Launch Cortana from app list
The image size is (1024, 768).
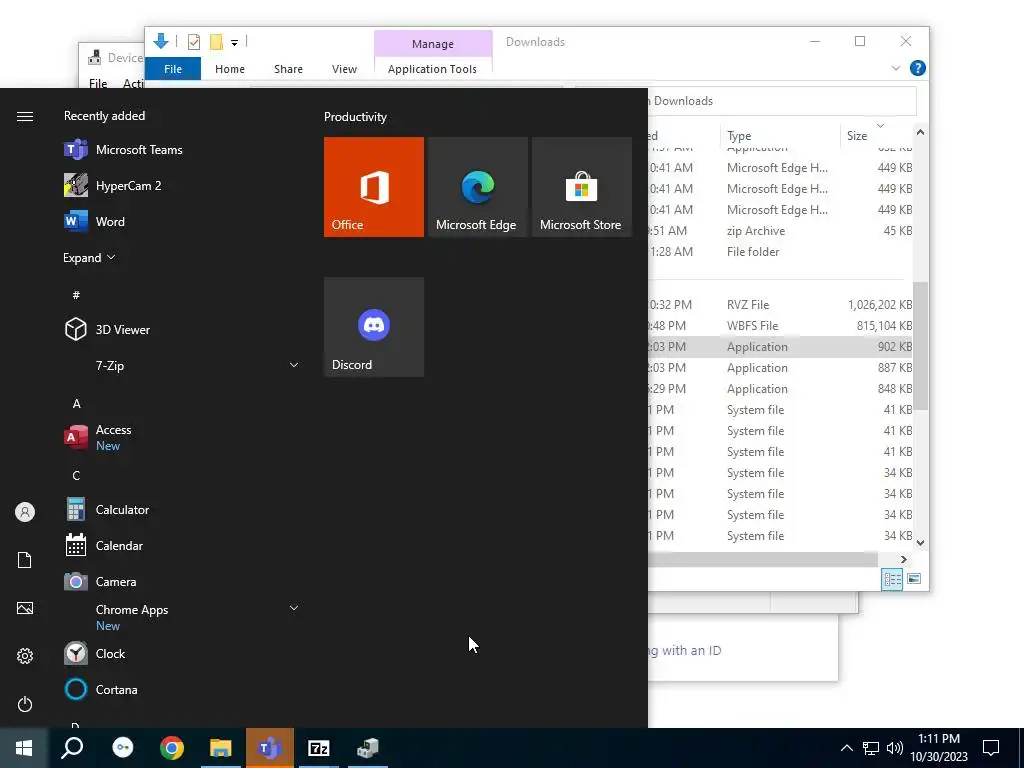[101, 689]
